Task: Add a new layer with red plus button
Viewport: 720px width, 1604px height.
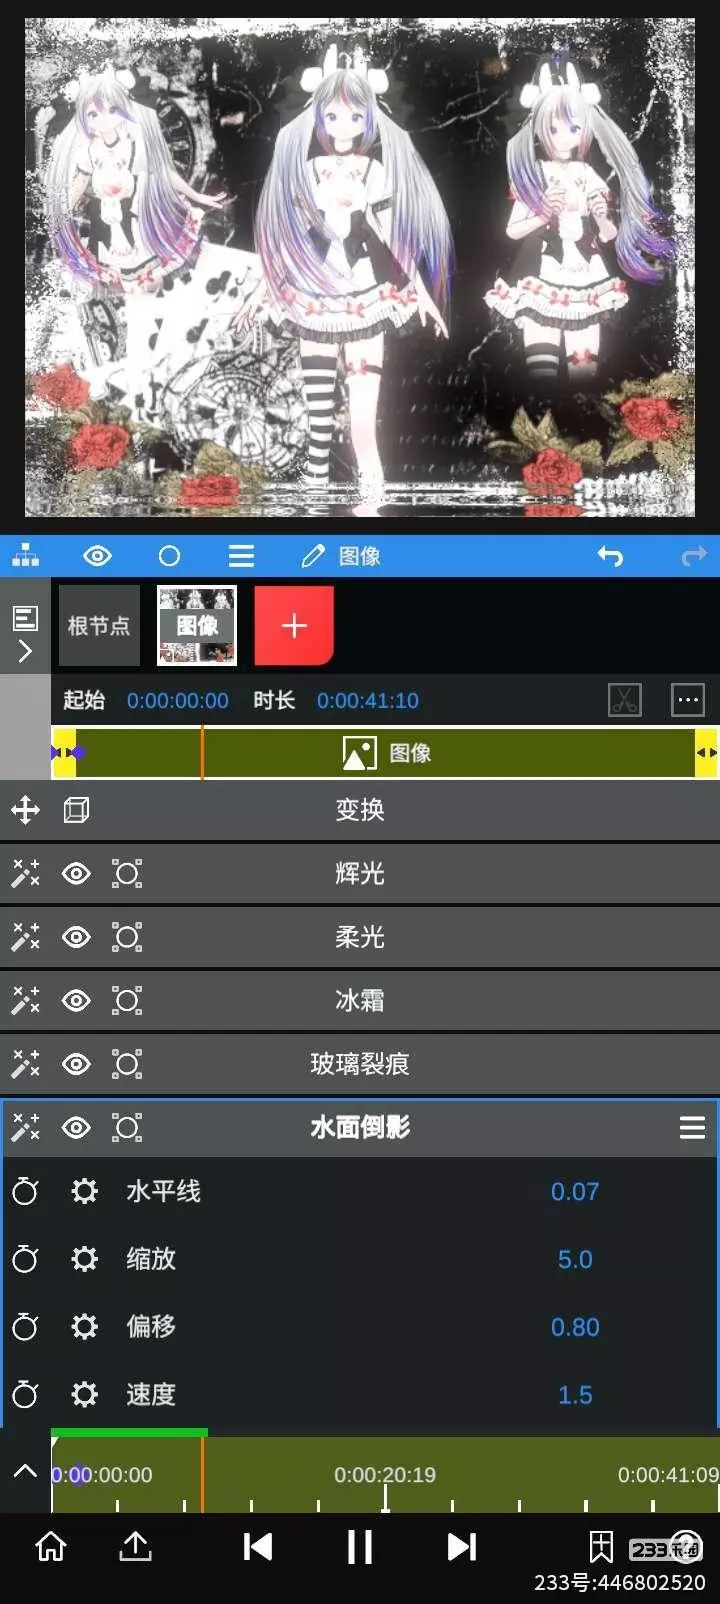Action: 294,626
